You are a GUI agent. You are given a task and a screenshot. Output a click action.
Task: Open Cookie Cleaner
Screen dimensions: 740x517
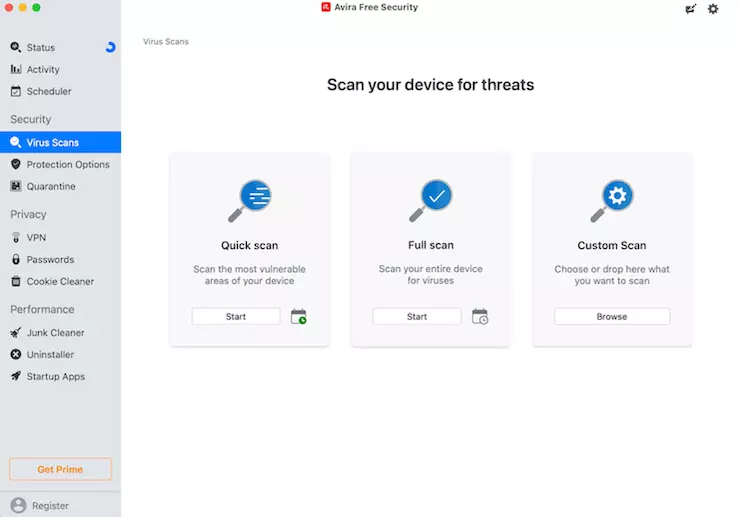pyautogui.click(x=60, y=281)
